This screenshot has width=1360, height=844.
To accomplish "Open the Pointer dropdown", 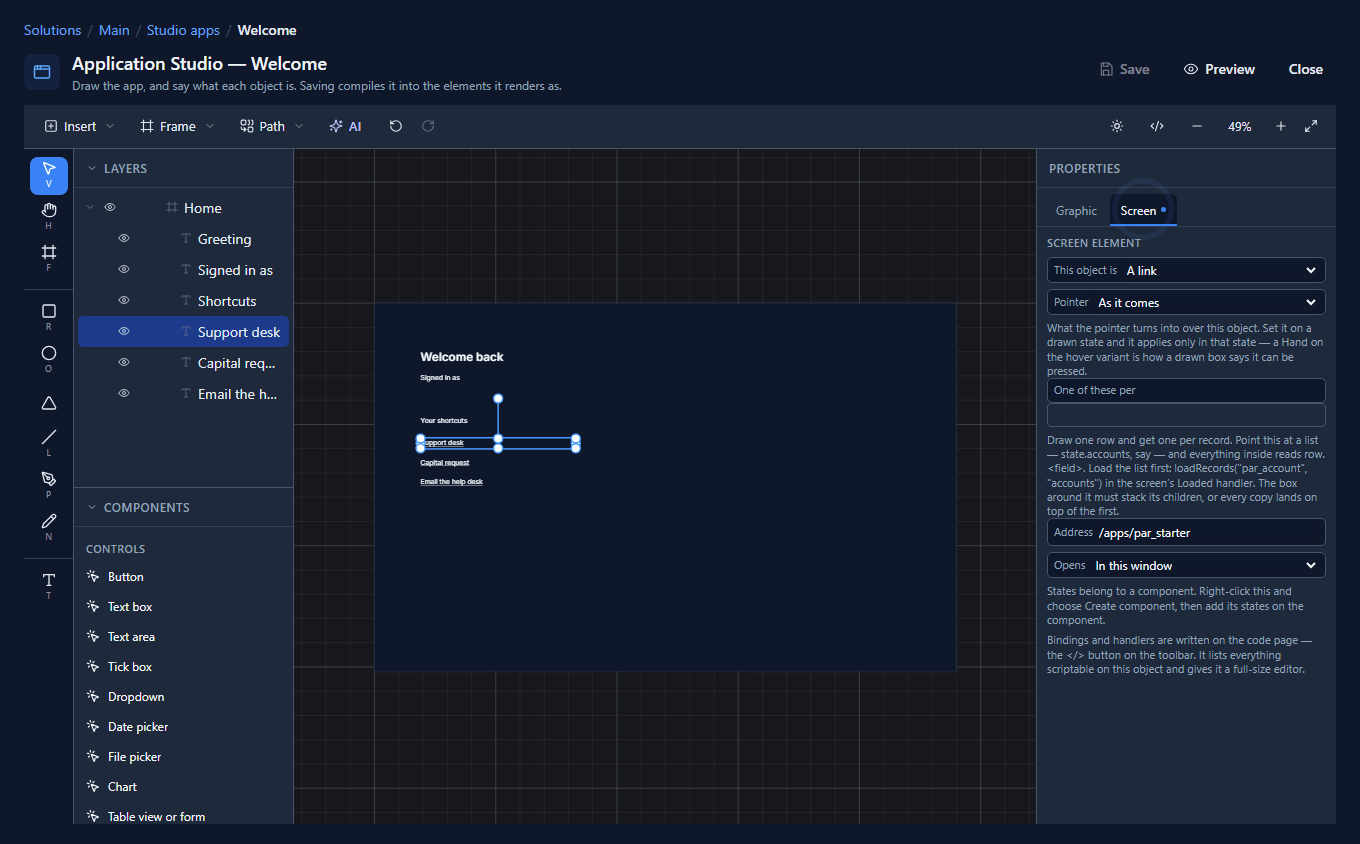I will click(1186, 302).
